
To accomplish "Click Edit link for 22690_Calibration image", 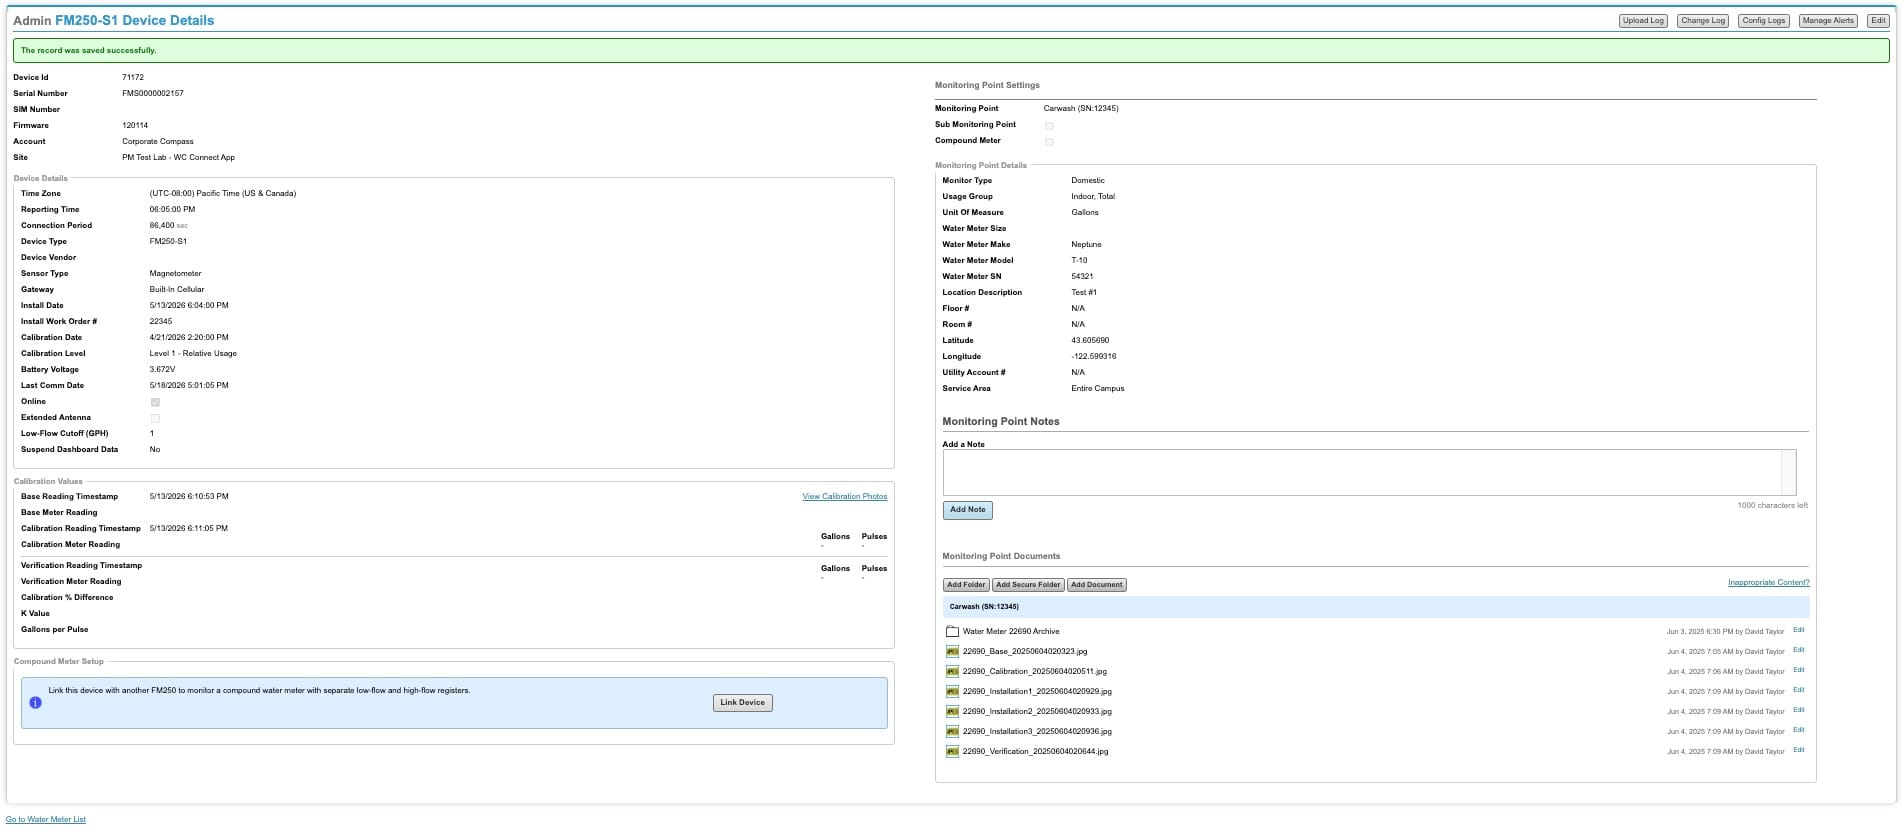I will pyautogui.click(x=1799, y=671).
